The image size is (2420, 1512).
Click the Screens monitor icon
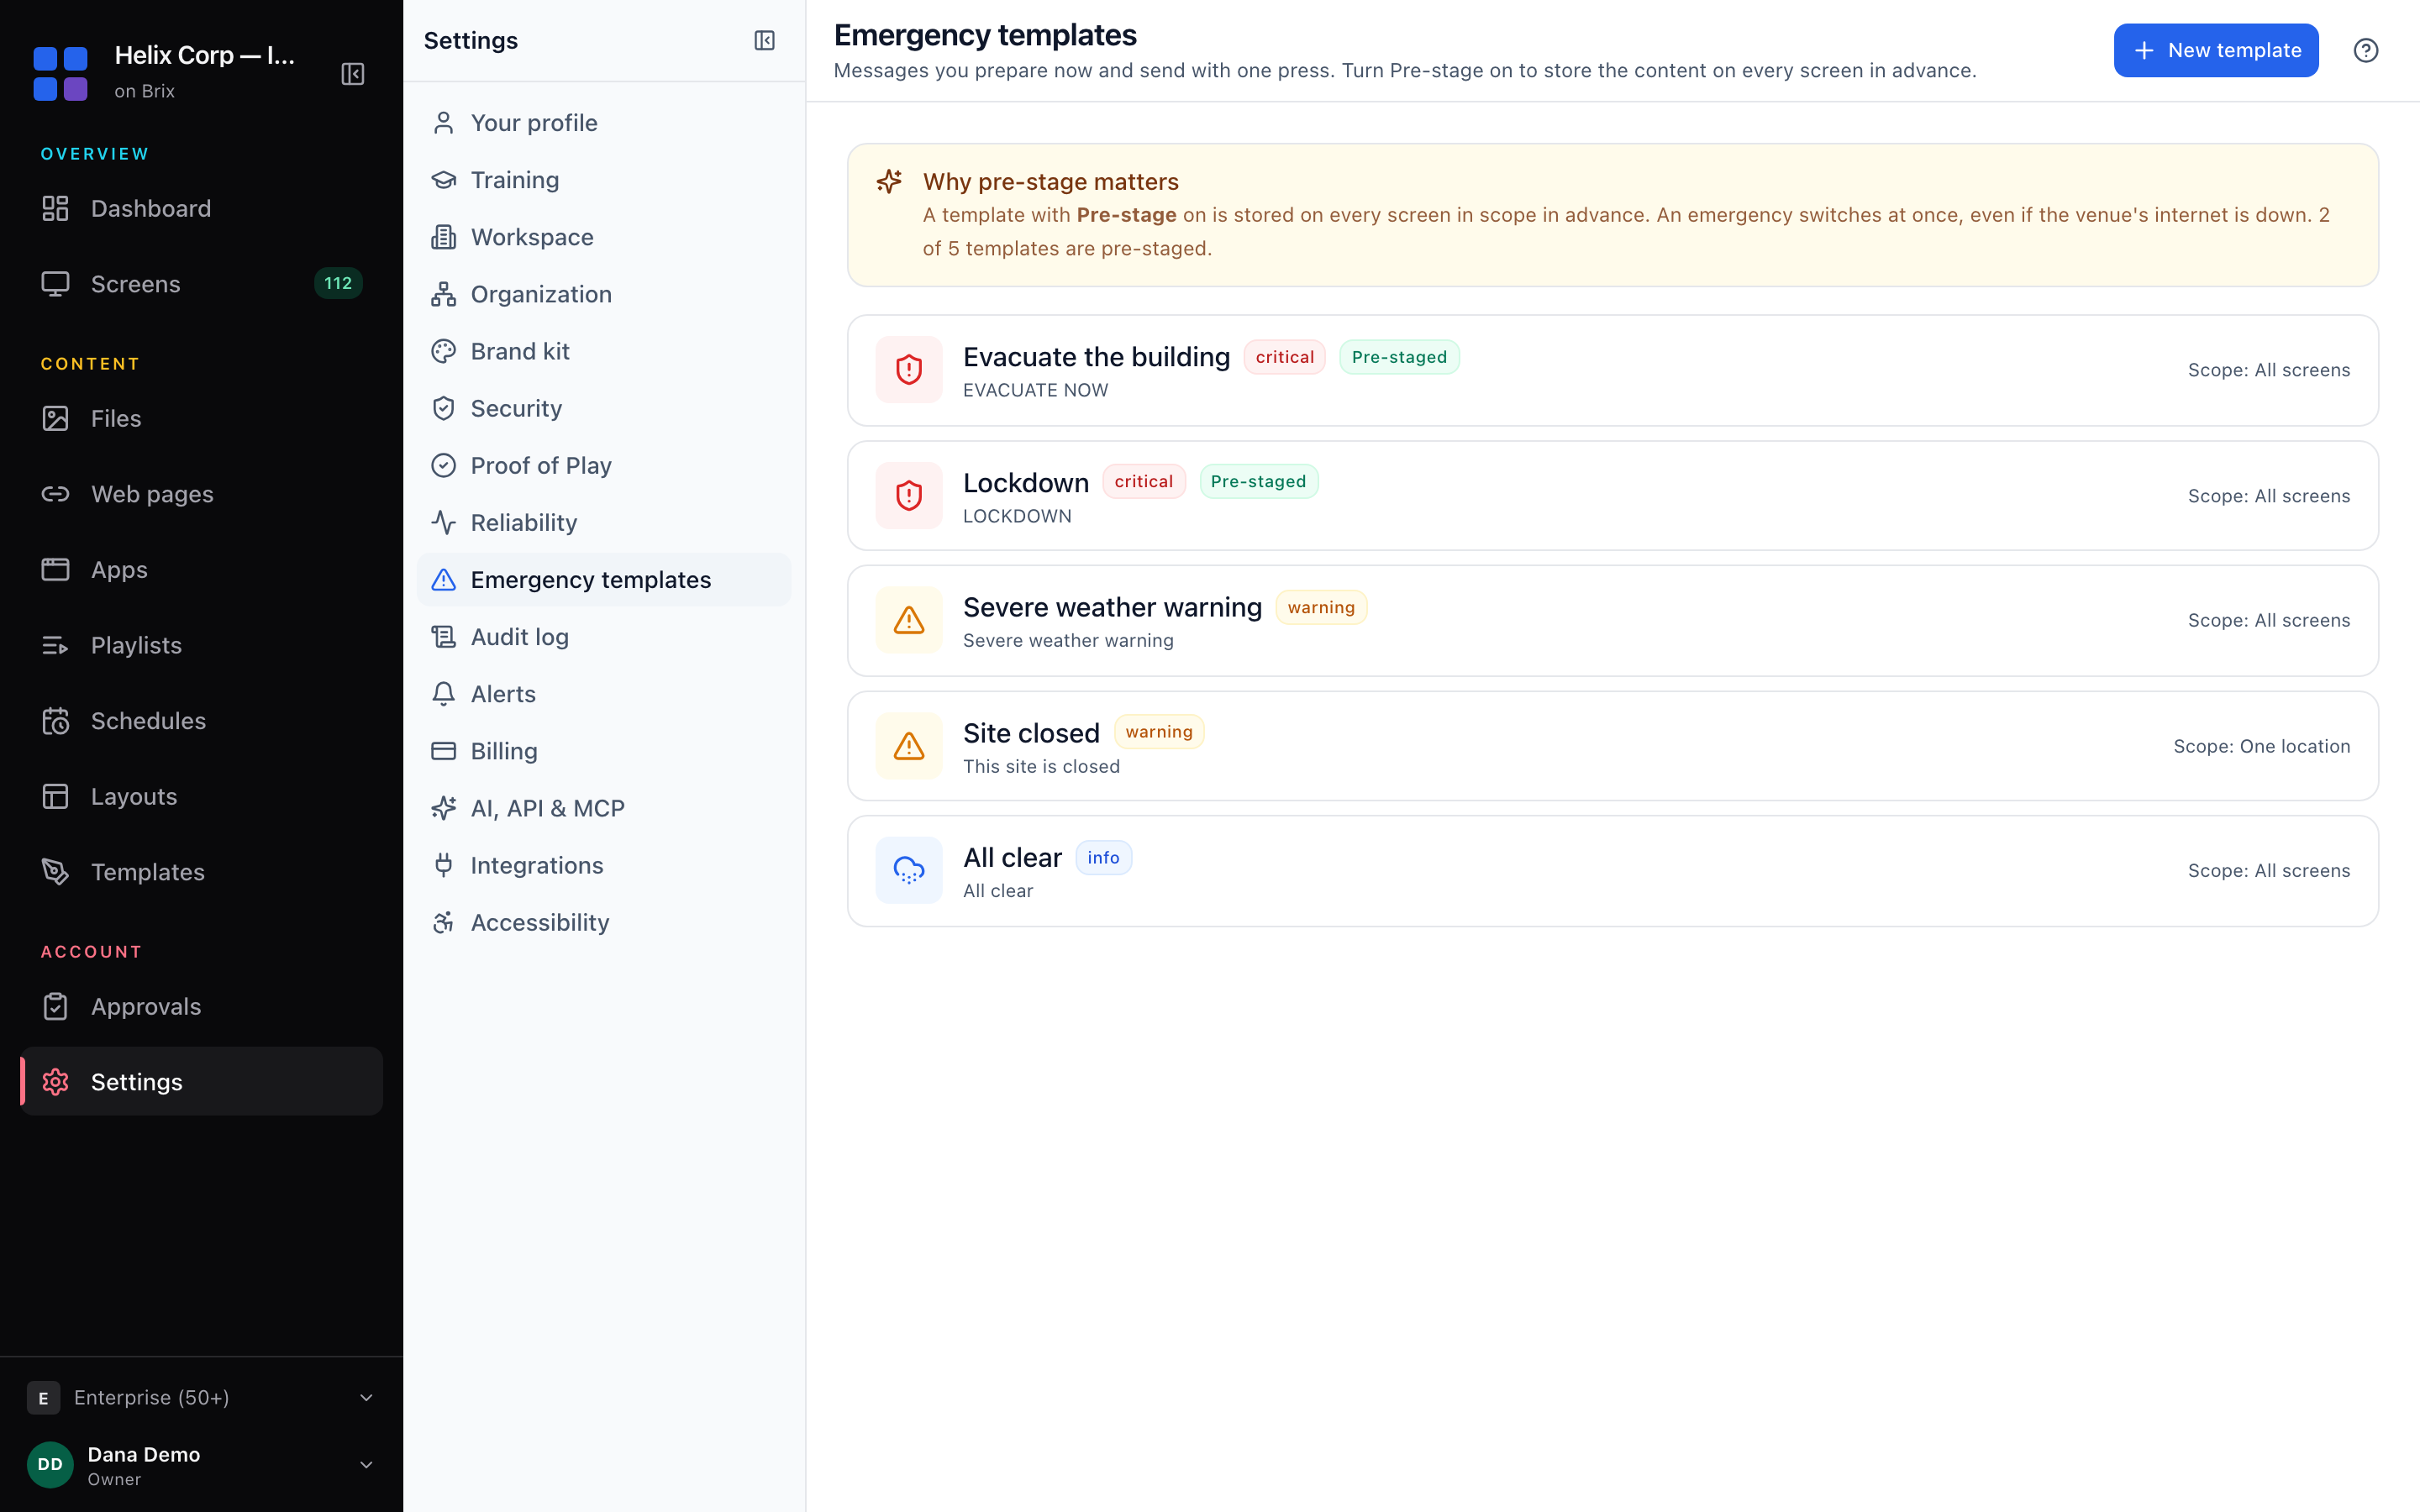(55, 284)
